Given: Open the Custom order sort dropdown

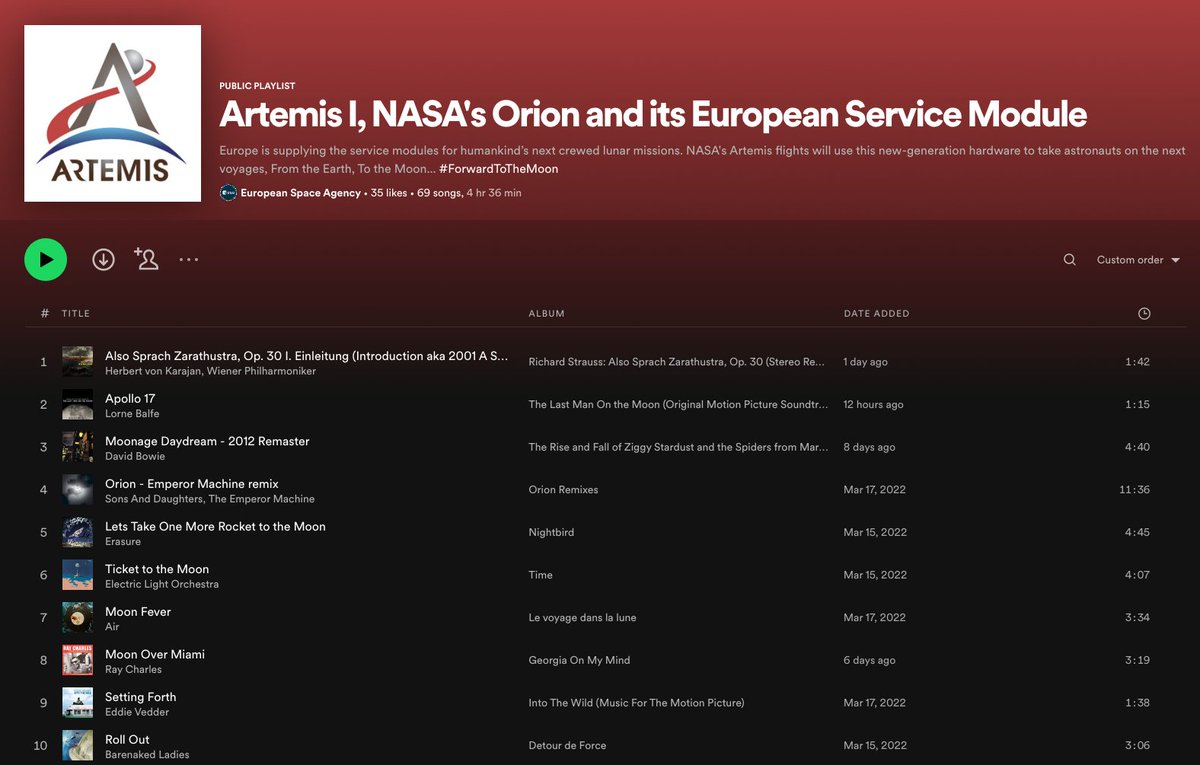Looking at the screenshot, I should pos(1138,260).
